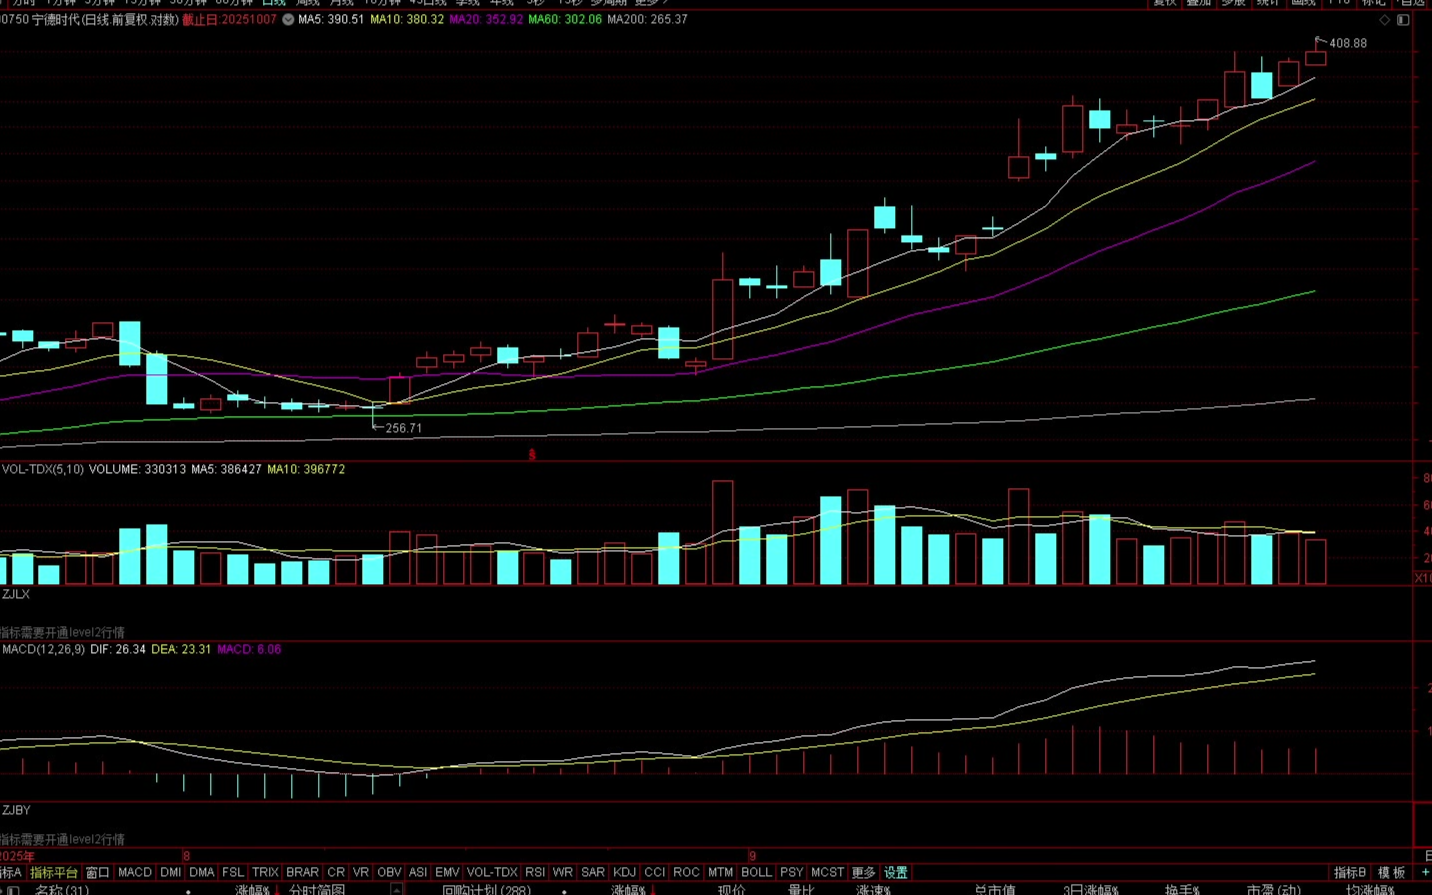Open the 指标平台 indicator platform

click(x=53, y=873)
